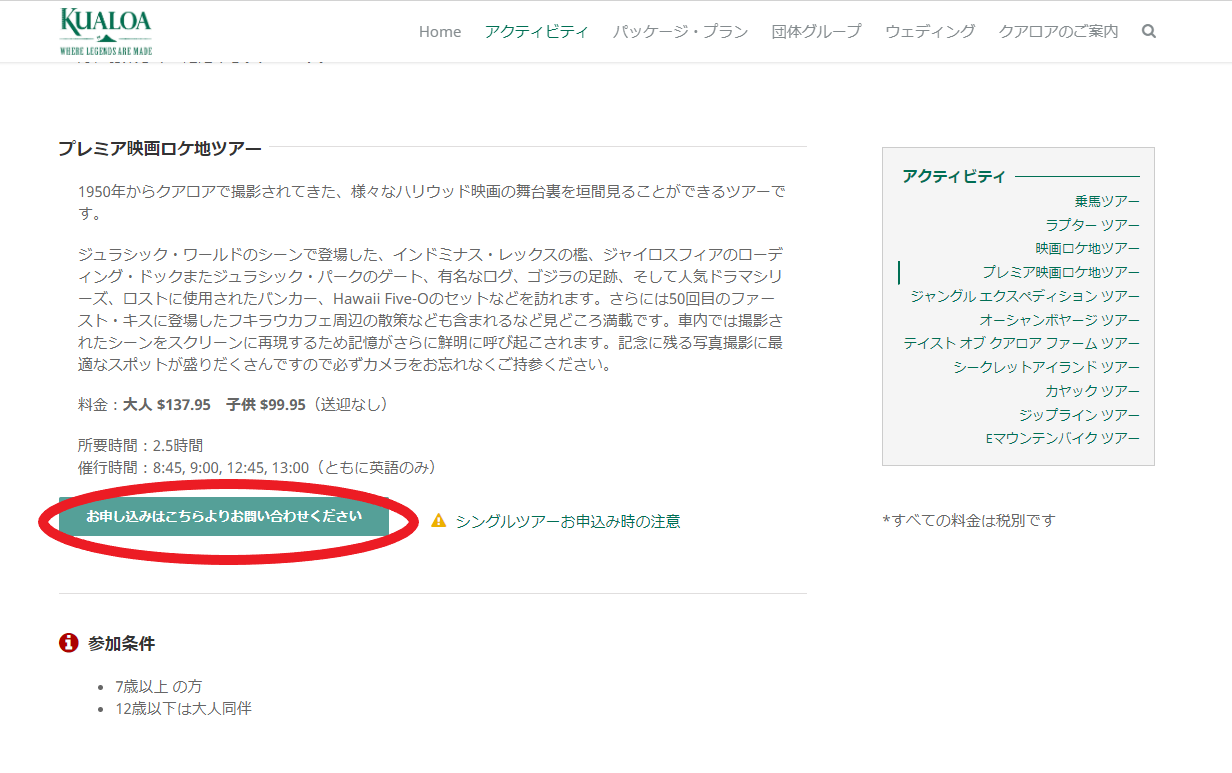This screenshot has width=1232, height=773.
Task: Click the 大人 $137.95 price text
Action: coord(167,405)
